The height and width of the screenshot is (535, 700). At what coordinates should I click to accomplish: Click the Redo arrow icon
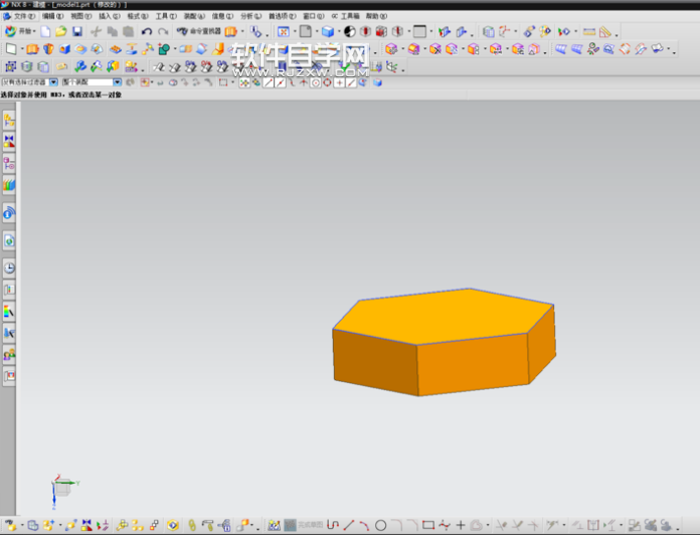coord(162,32)
